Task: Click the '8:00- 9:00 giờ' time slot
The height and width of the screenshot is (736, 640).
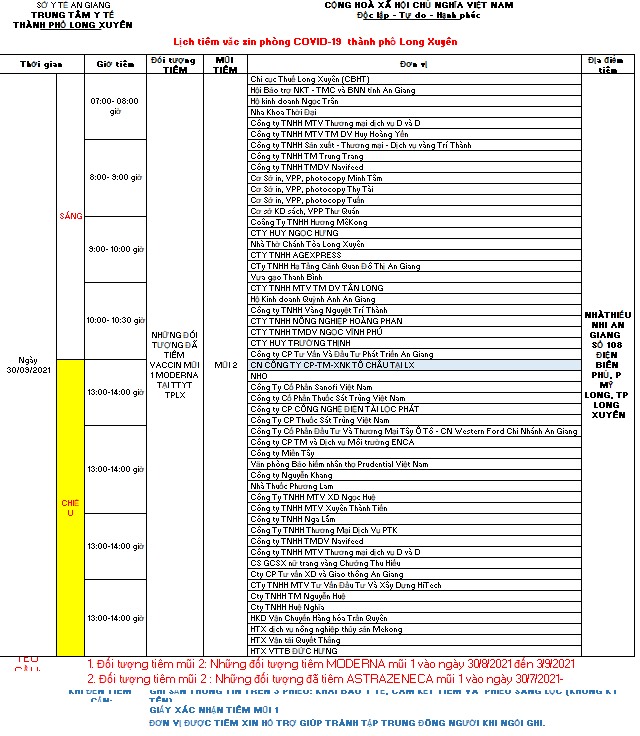Action: click(115, 177)
